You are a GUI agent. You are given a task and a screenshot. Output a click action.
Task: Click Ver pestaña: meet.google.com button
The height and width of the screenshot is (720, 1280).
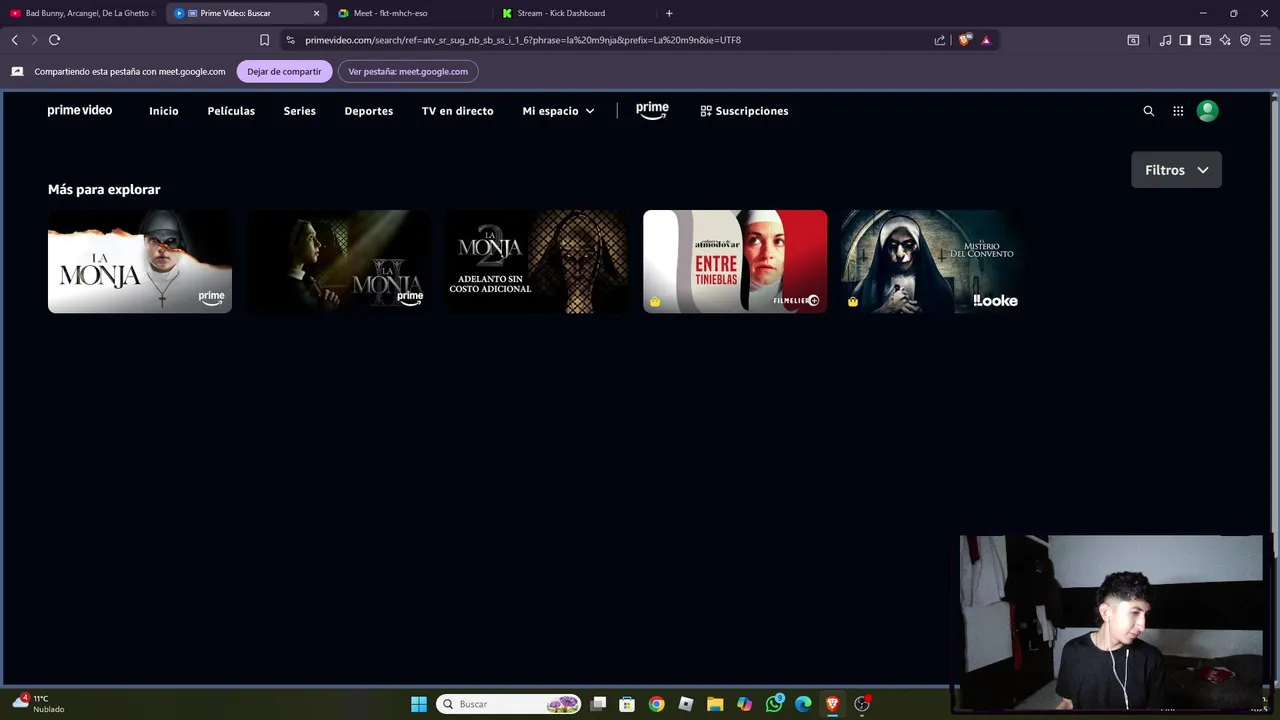[x=408, y=72]
